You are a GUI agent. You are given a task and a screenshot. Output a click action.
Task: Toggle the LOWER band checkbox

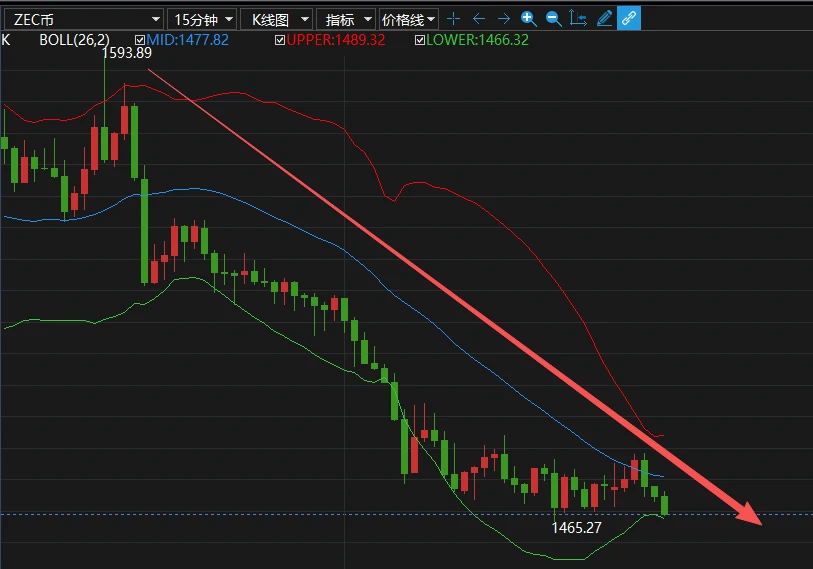420,40
